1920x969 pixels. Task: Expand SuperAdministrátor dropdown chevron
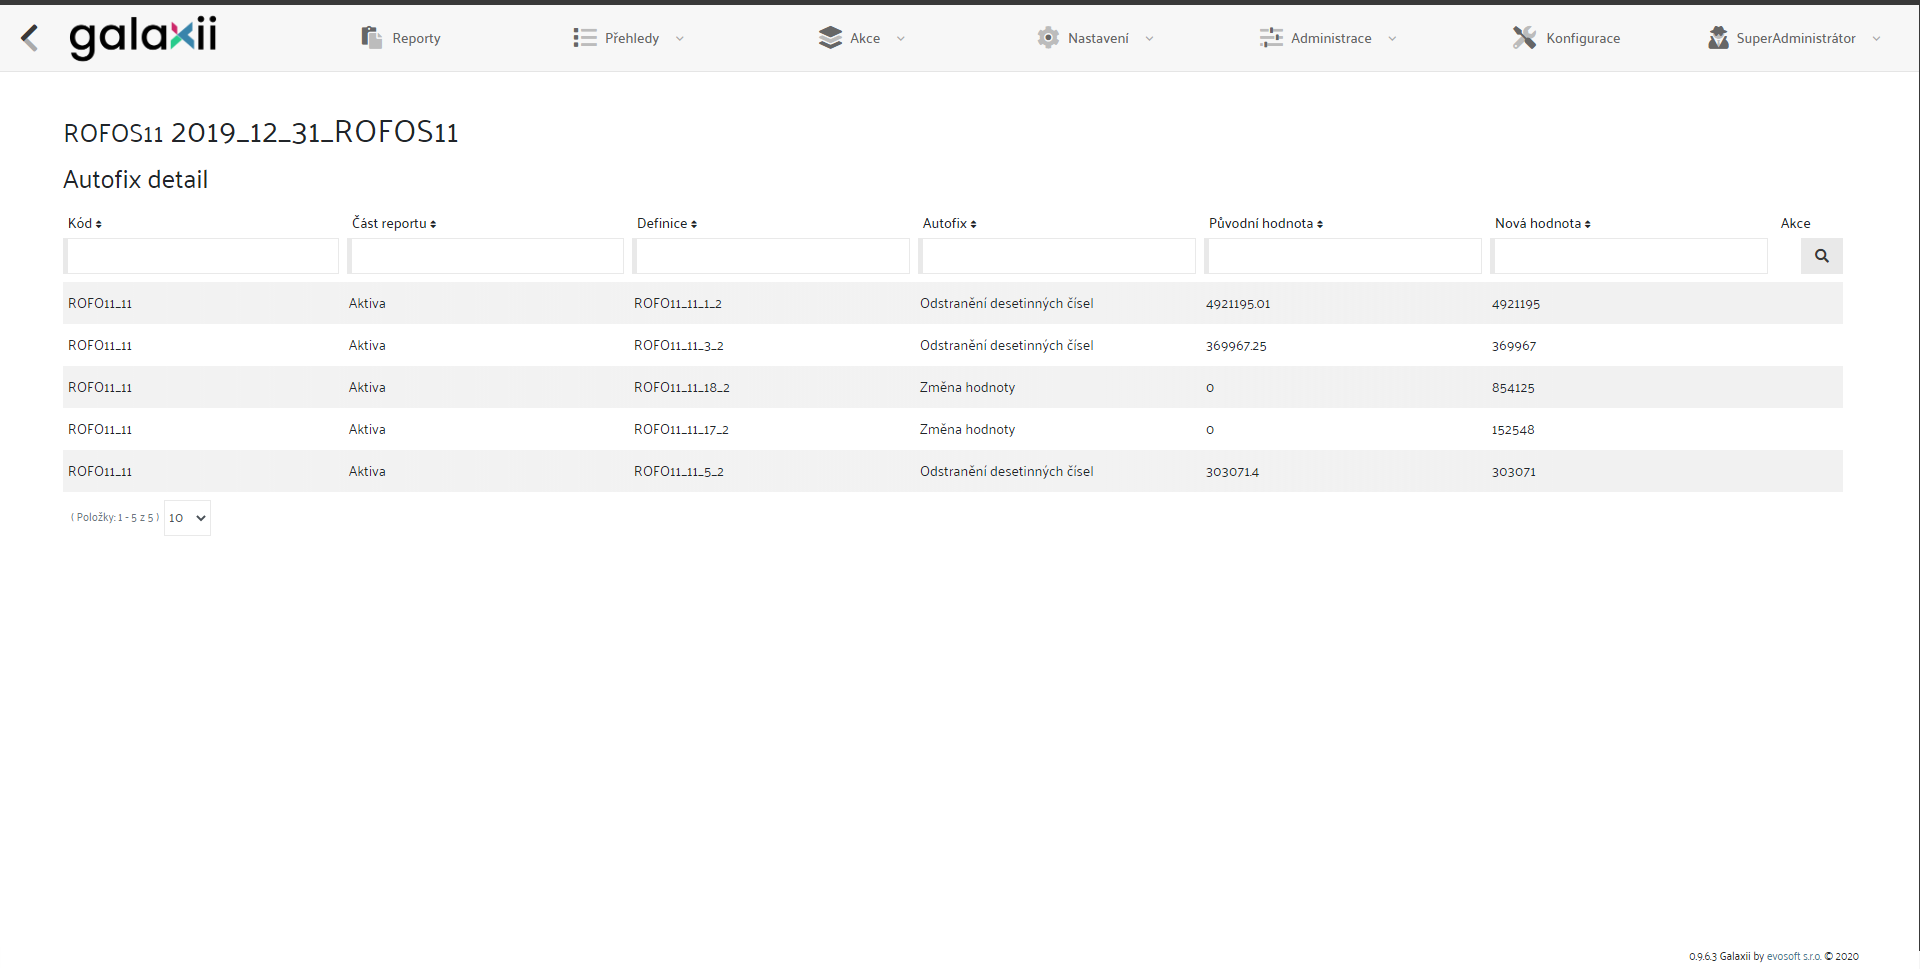tap(1877, 39)
